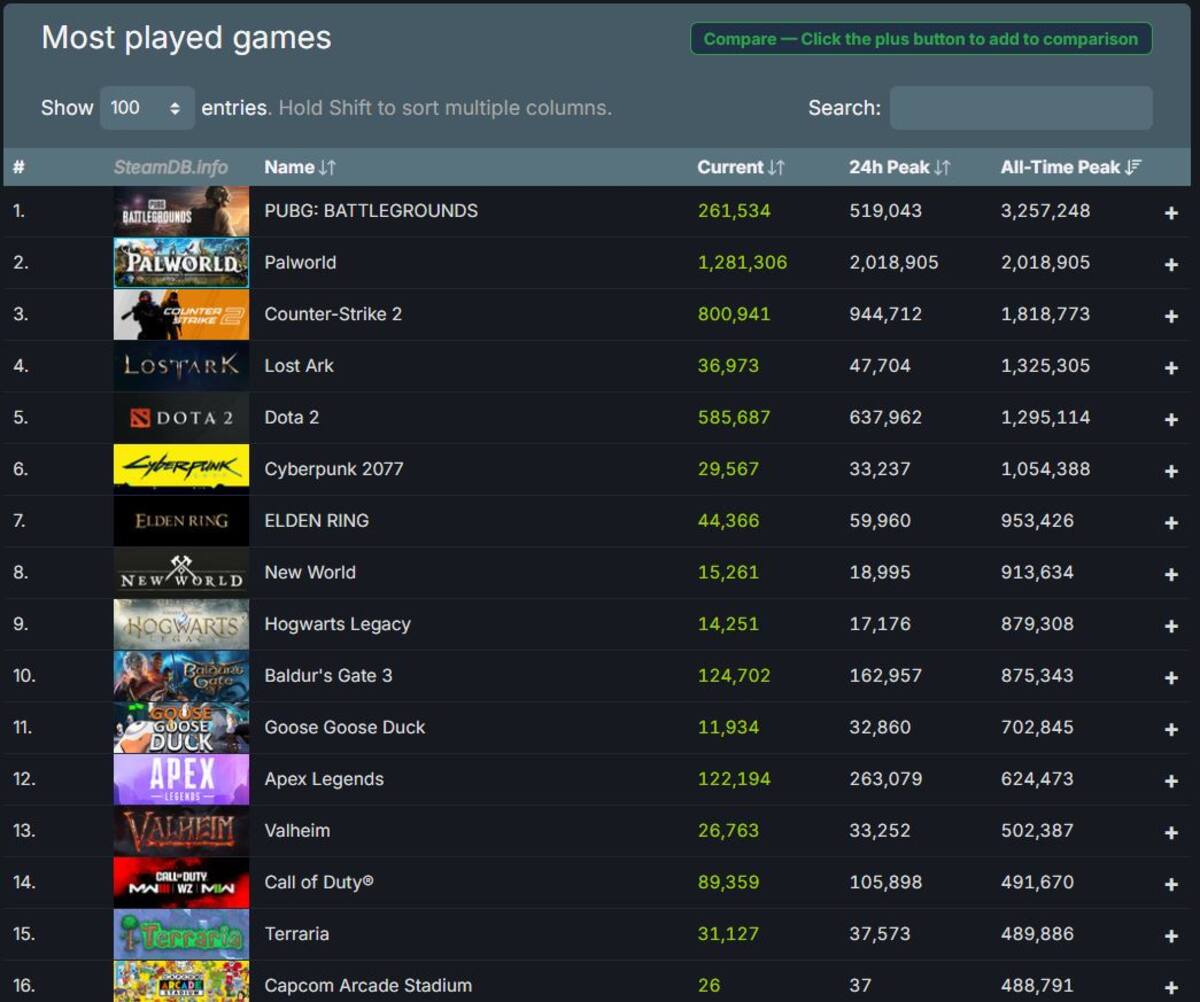Click PUBG all-time peak 3,257,248
This screenshot has height=1002, width=1200.
click(1045, 211)
